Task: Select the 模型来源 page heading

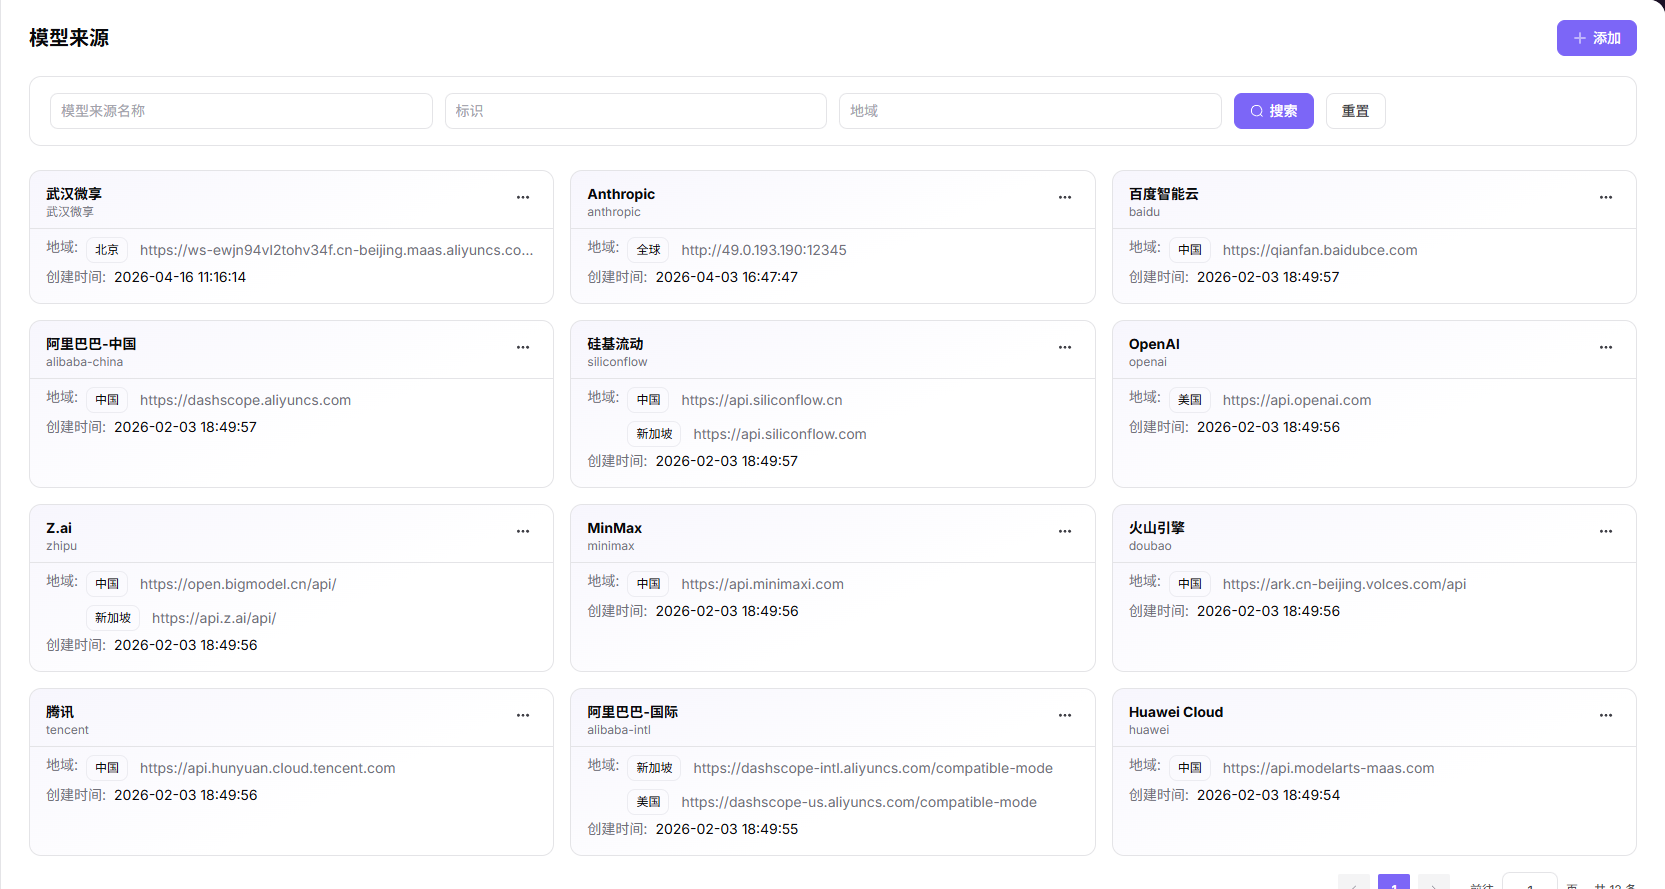Action: pyautogui.click(x=69, y=38)
